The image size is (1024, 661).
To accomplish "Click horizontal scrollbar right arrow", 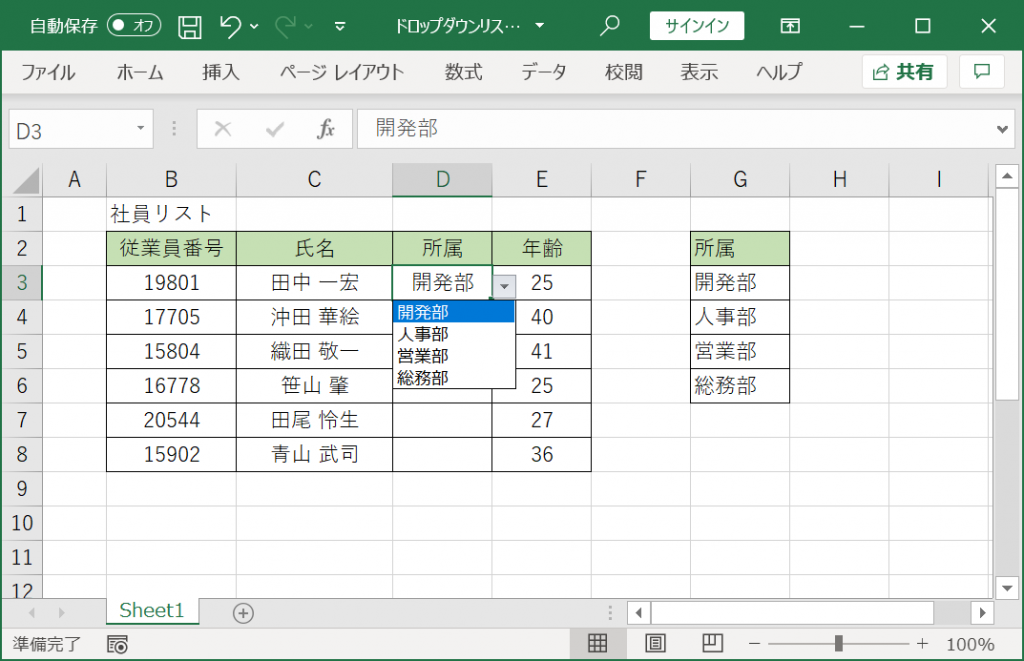I will [982, 613].
